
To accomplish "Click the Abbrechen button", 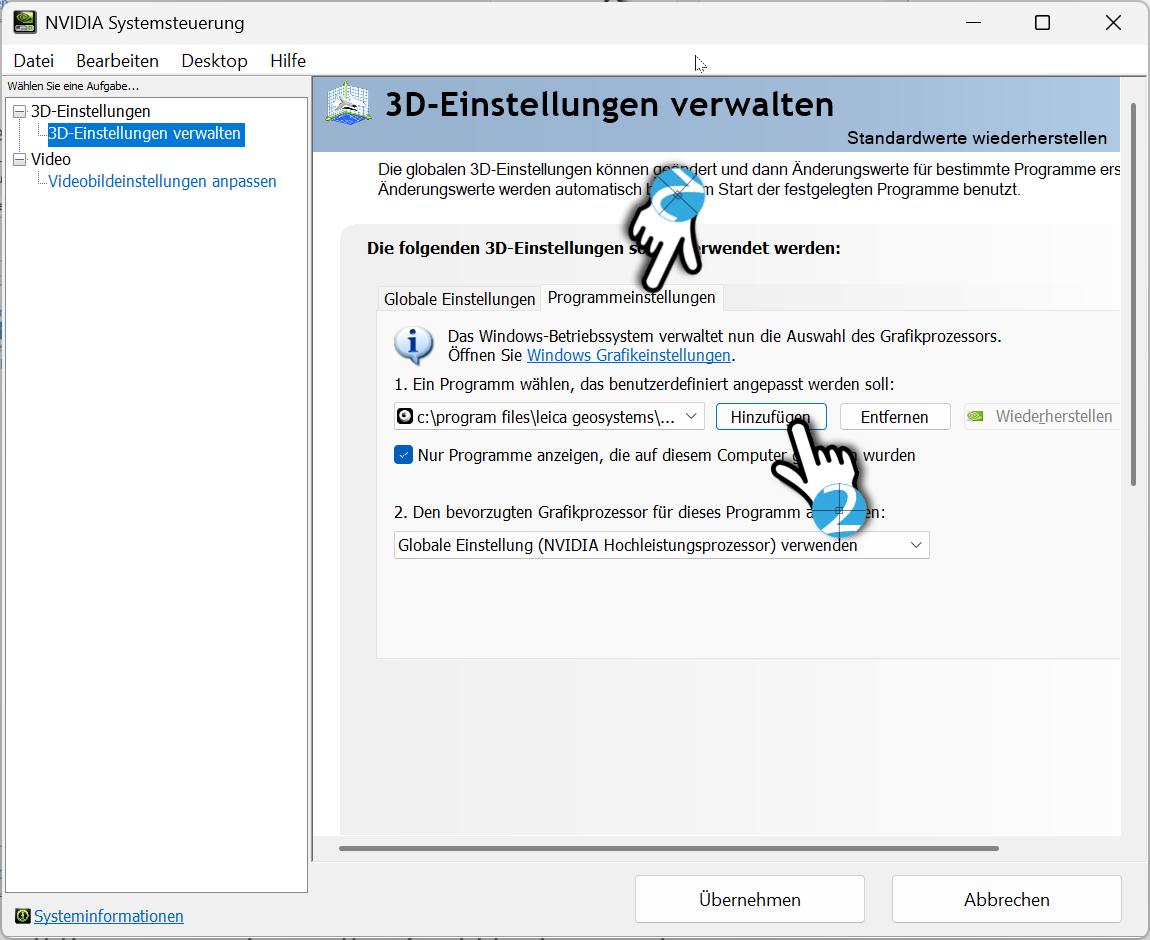I will pyautogui.click(x=1006, y=899).
